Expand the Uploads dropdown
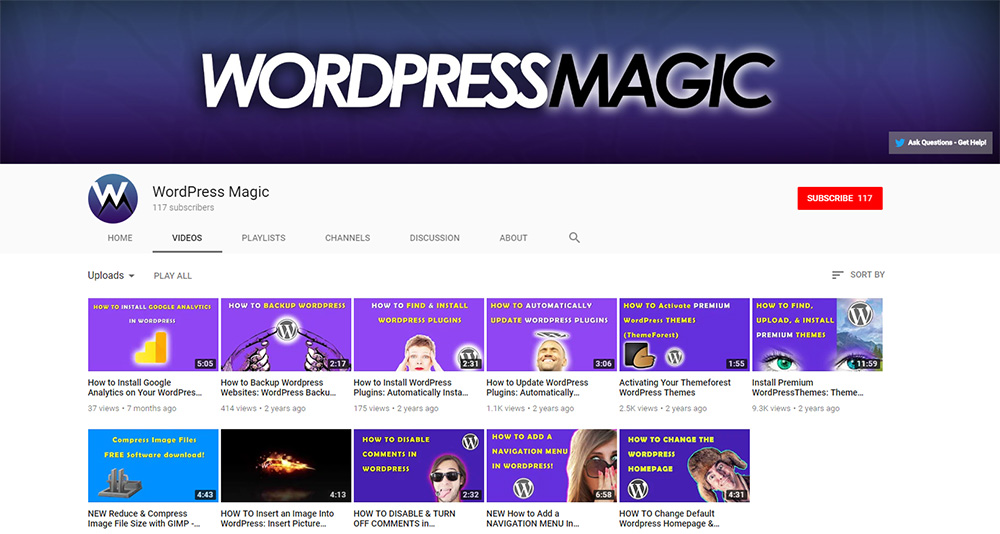Viewport: 1000px width, 534px height. (x=111, y=276)
